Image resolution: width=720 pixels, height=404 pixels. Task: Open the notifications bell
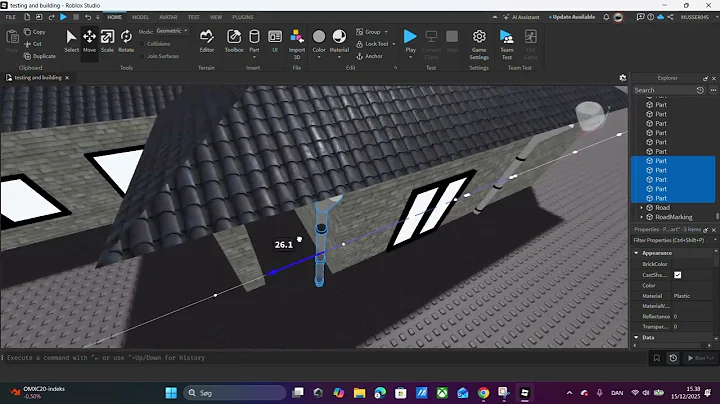606,17
